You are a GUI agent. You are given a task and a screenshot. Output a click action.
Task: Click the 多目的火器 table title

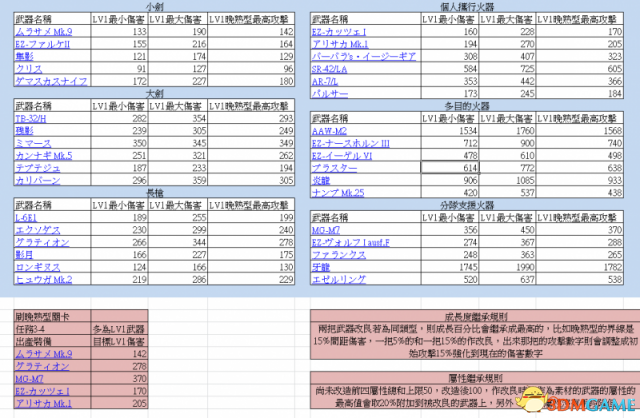[x=467, y=106]
